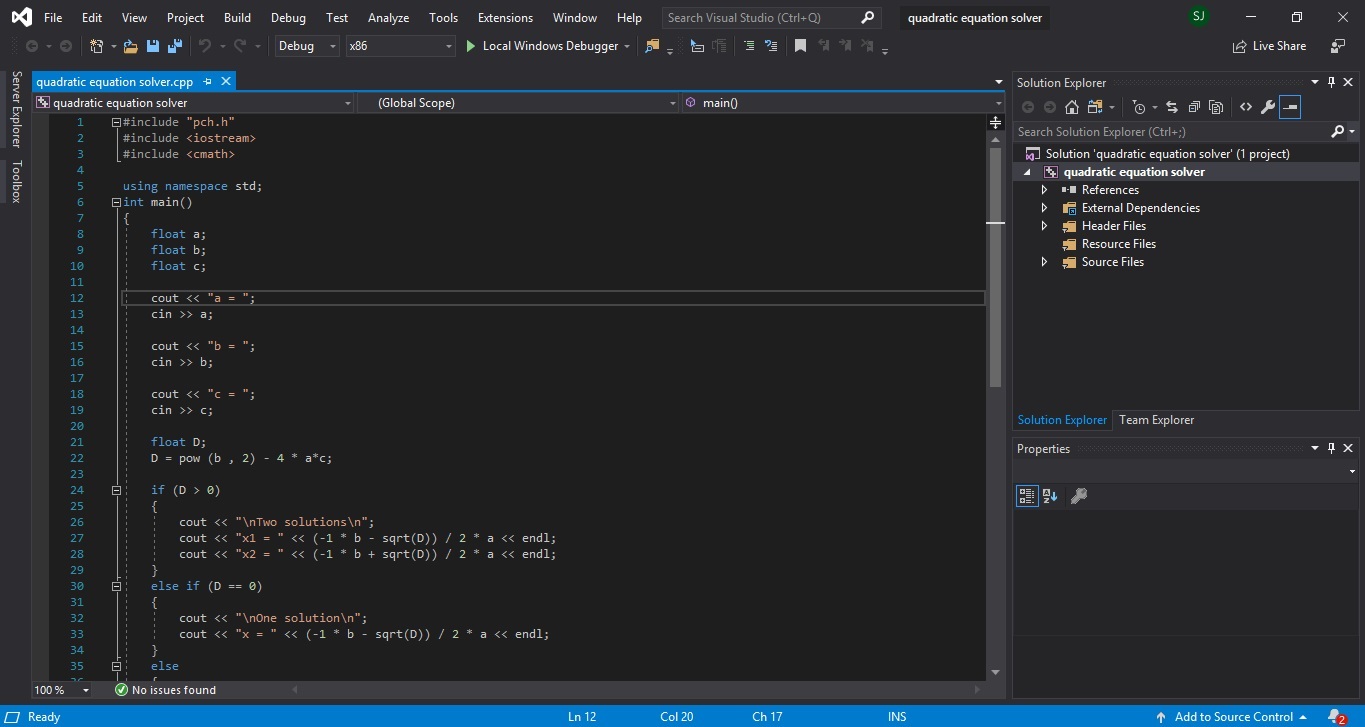This screenshot has height=727, width=1365.
Task: Toggle auto-hide pin on the Properties panel
Action: 1331,449
